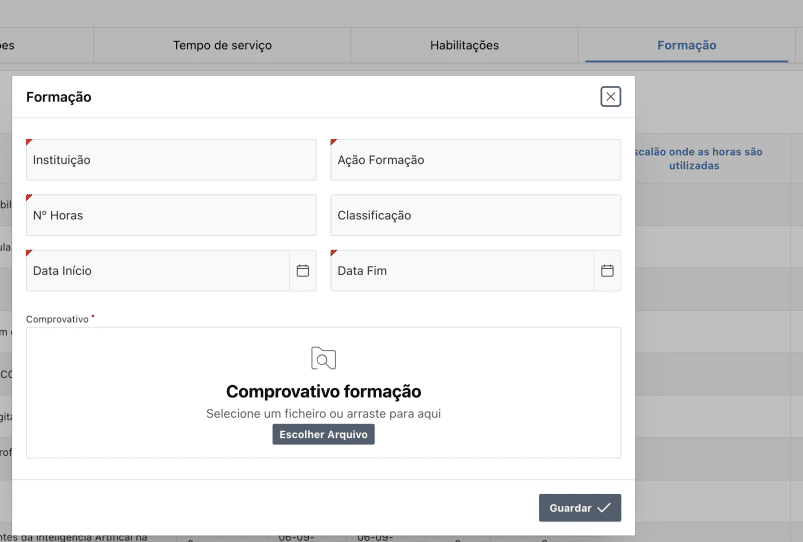Viewport: 803px width, 542px height.
Task: Open the Data Início calendar picker
Action: (x=303, y=271)
